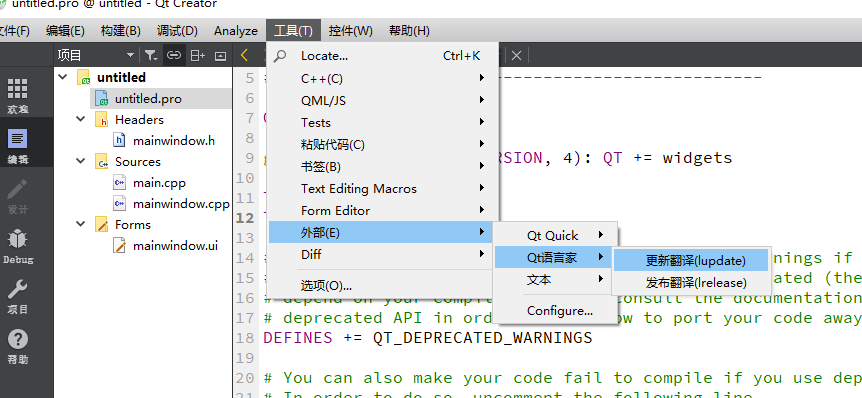Open the Design (设计) mode

click(17, 196)
